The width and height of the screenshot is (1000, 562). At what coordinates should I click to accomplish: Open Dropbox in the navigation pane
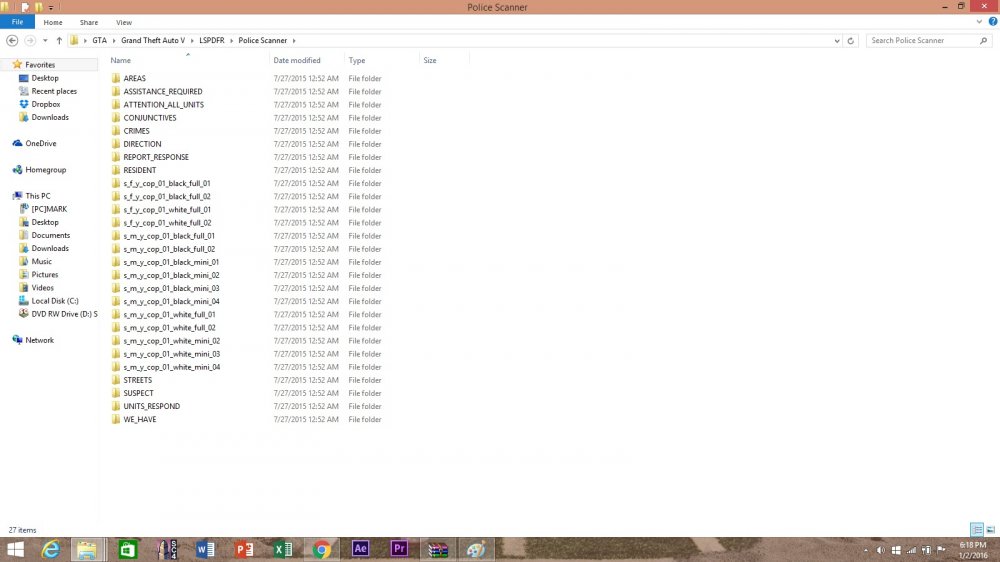tap(45, 104)
